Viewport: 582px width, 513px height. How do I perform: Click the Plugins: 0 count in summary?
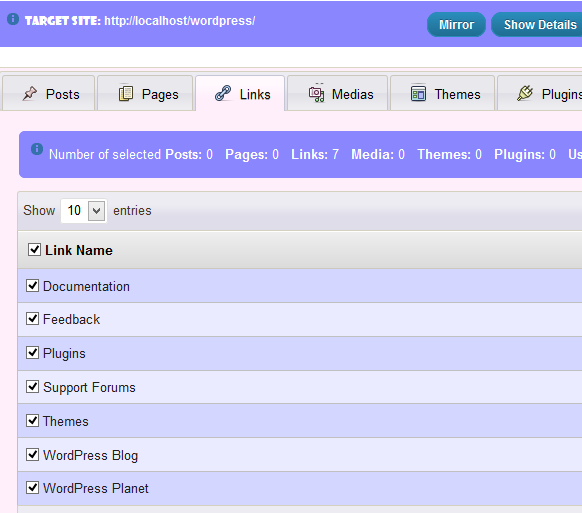[x=525, y=154]
